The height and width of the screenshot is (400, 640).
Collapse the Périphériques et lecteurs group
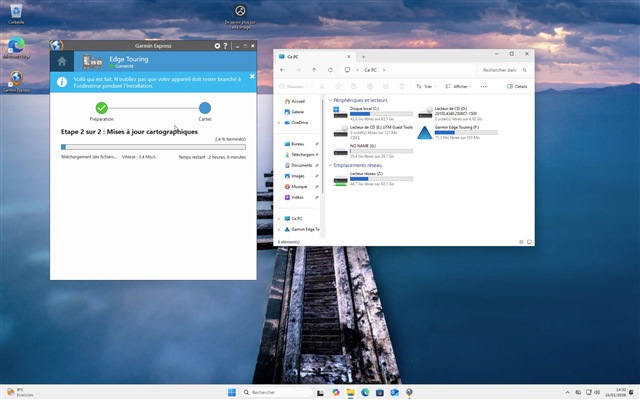coord(329,100)
